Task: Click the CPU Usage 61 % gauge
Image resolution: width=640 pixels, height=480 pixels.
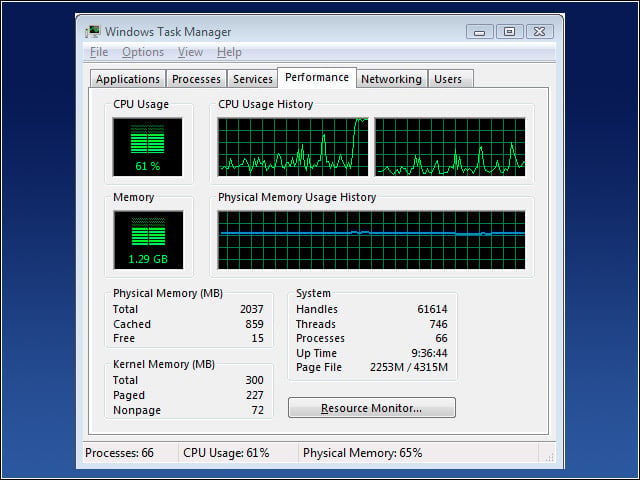Action: pos(147,147)
